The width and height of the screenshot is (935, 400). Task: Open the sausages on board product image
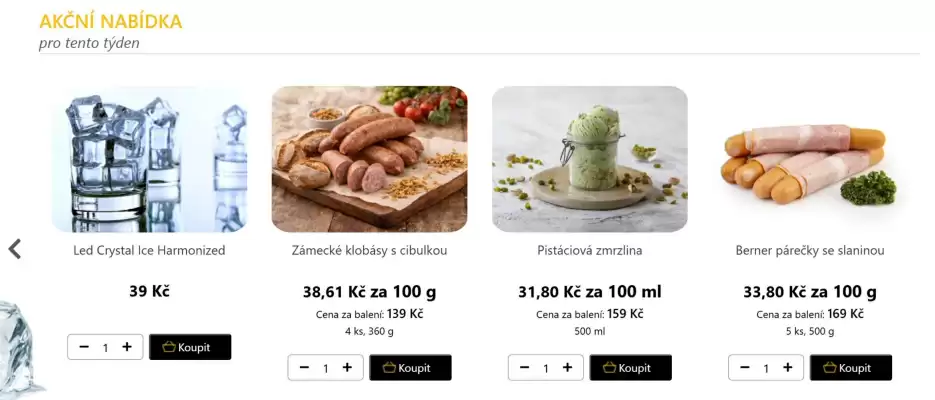tap(370, 159)
